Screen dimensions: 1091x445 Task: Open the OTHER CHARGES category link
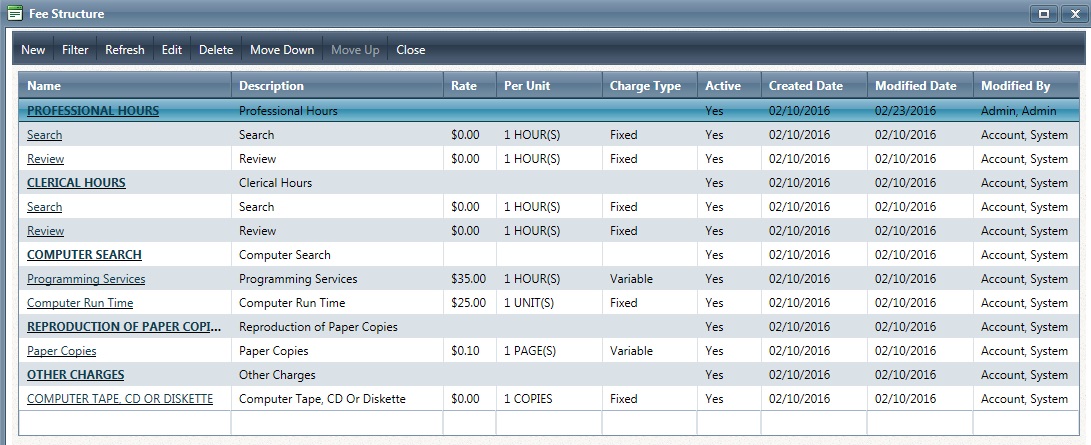point(75,375)
